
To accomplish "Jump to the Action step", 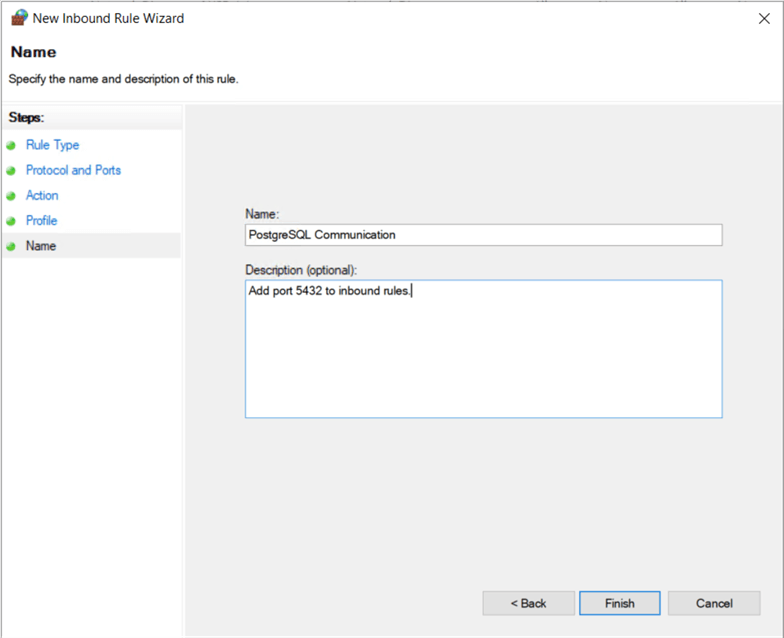I will (42, 195).
